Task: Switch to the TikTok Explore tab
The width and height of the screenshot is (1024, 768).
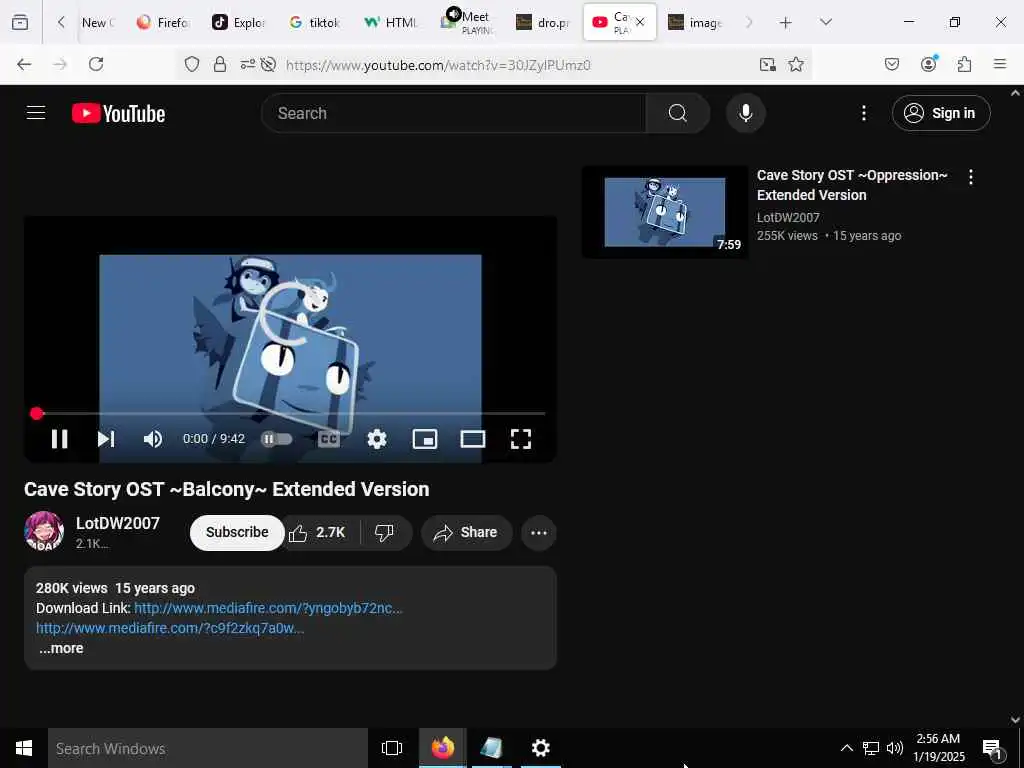Action: tap(238, 22)
